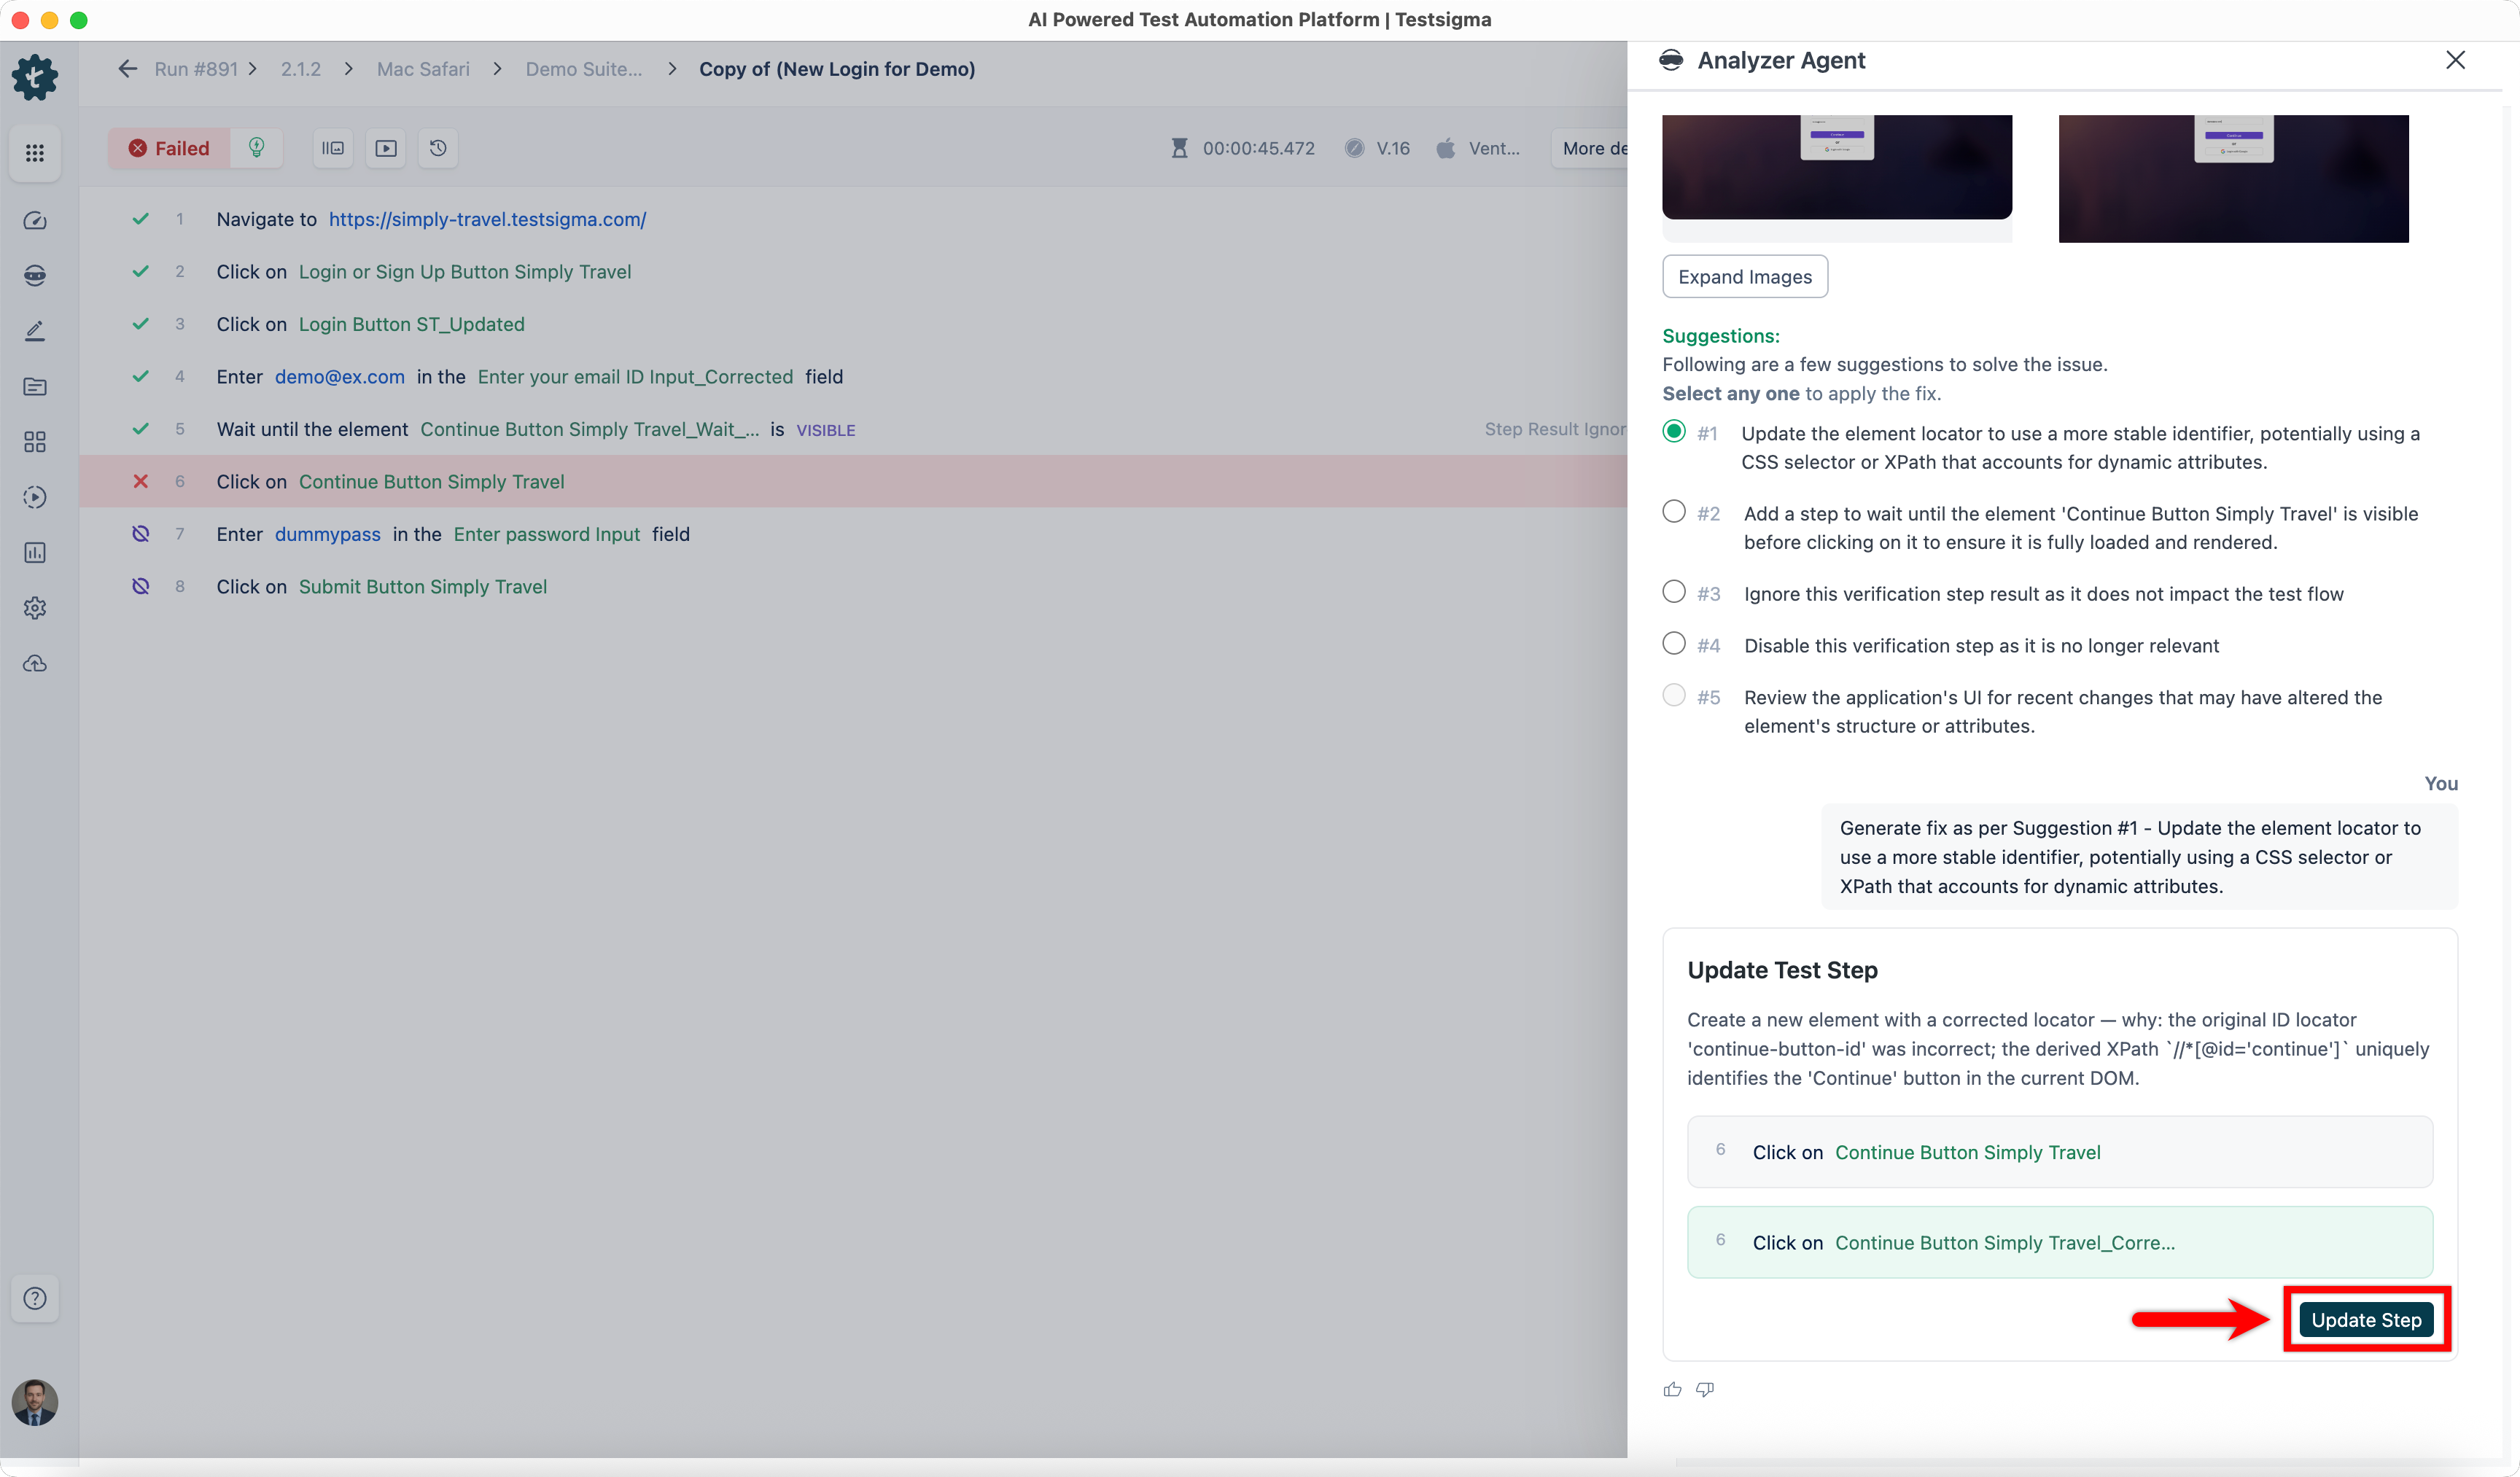Click the run history clock icon
The width and height of the screenshot is (2520, 1477).
click(438, 148)
